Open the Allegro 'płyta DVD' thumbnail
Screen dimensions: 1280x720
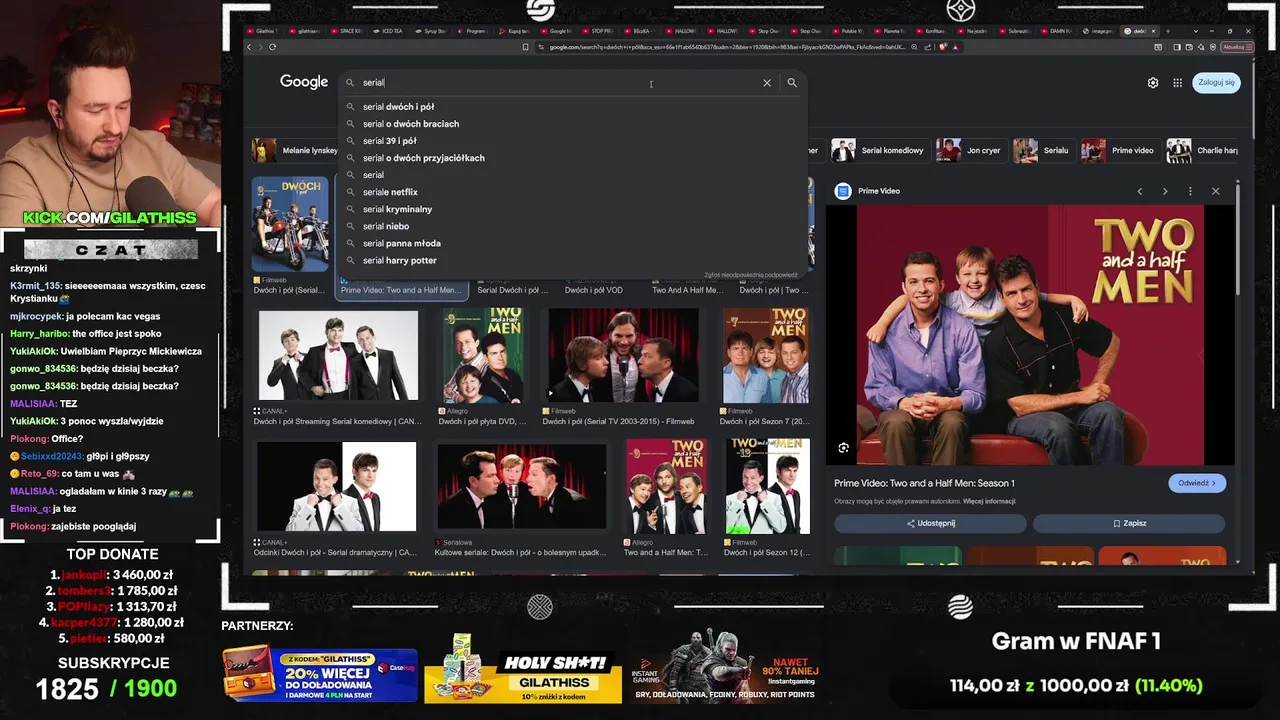point(484,355)
